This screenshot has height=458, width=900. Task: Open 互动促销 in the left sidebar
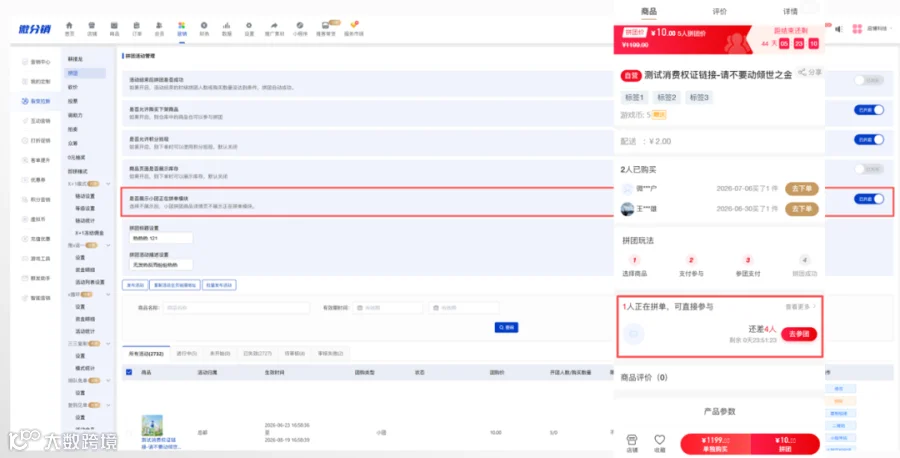point(36,121)
